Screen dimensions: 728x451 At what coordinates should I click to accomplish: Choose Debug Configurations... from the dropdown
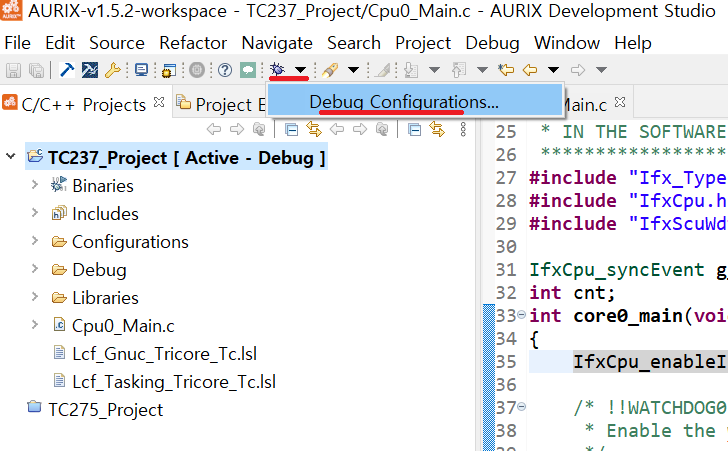click(415, 101)
